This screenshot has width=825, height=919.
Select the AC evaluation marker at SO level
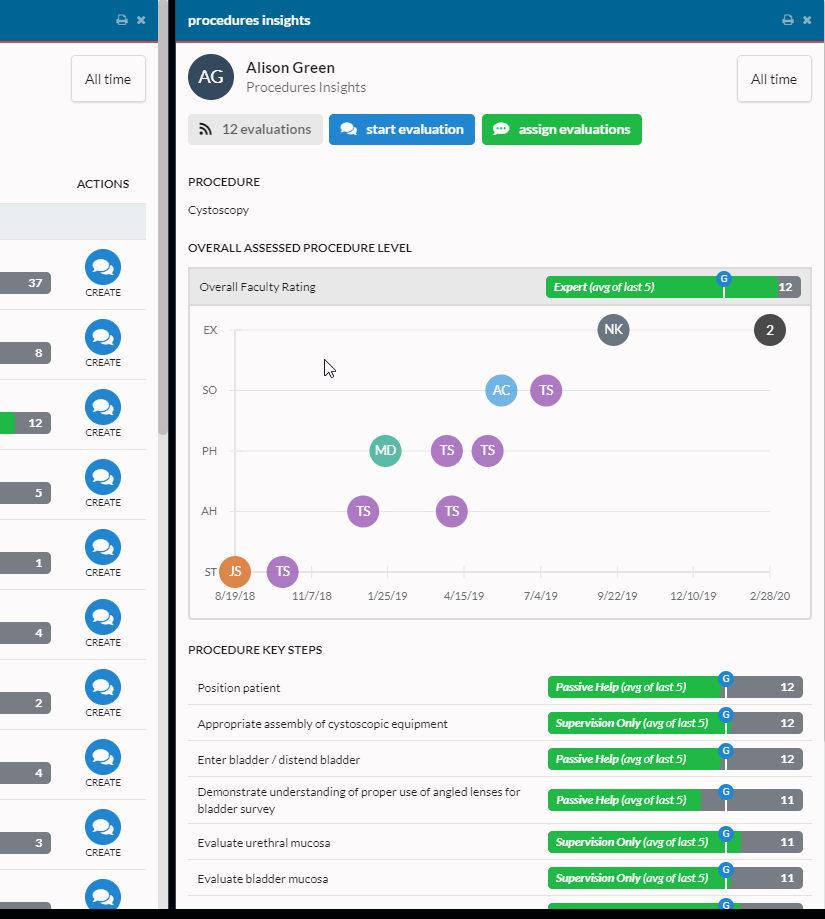coord(502,390)
